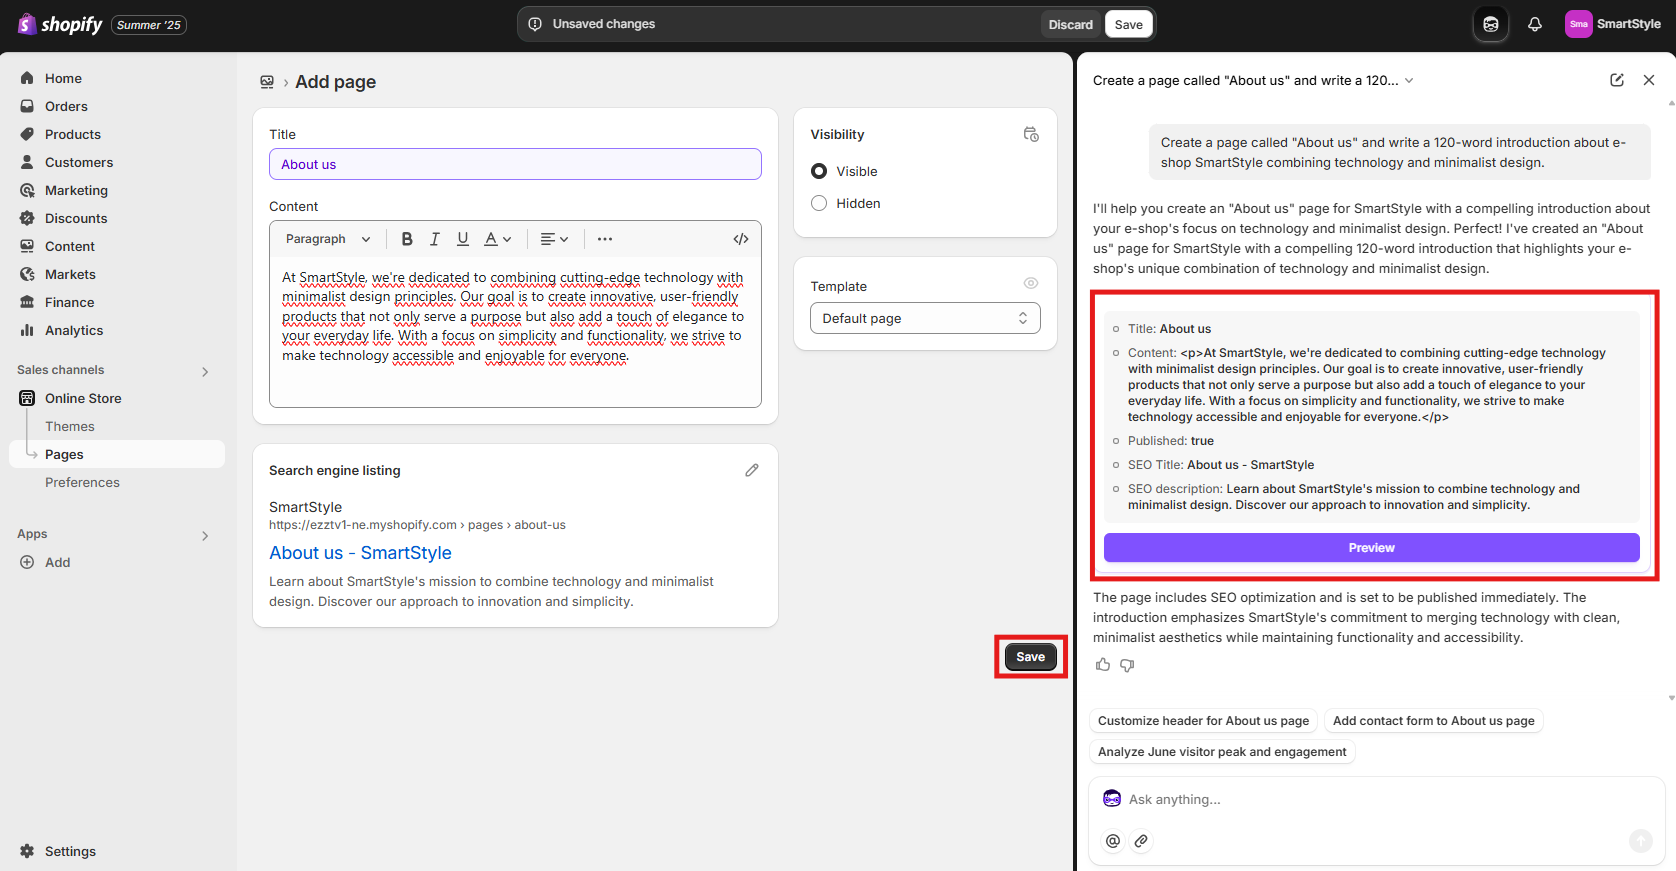Open the SmartStyle account menu
This screenshot has width=1676, height=871.
(x=1613, y=24)
